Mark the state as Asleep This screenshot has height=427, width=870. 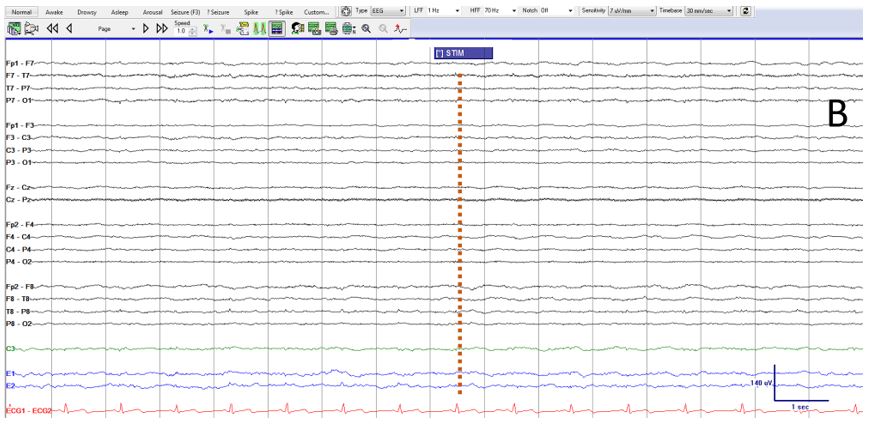pos(119,12)
